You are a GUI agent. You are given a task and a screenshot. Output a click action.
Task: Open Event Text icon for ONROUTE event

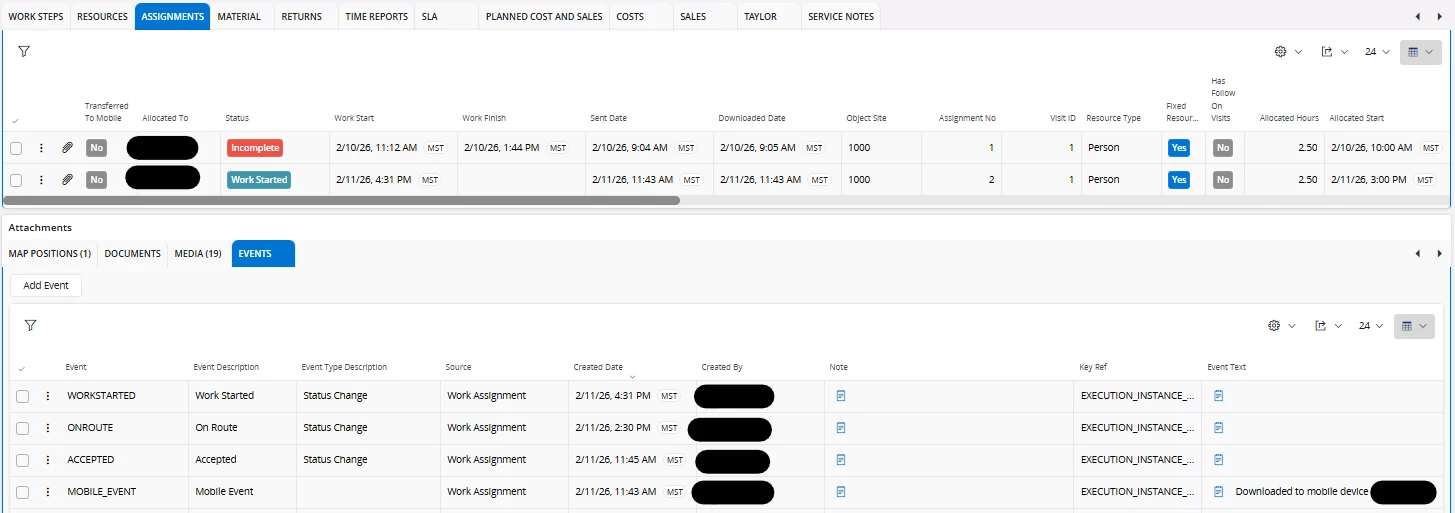click(x=1219, y=428)
